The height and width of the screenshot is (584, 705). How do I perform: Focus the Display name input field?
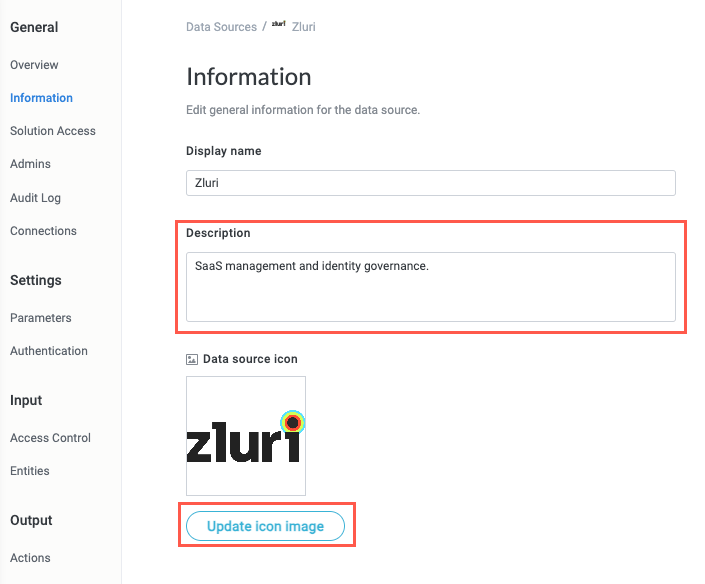tap(430, 183)
